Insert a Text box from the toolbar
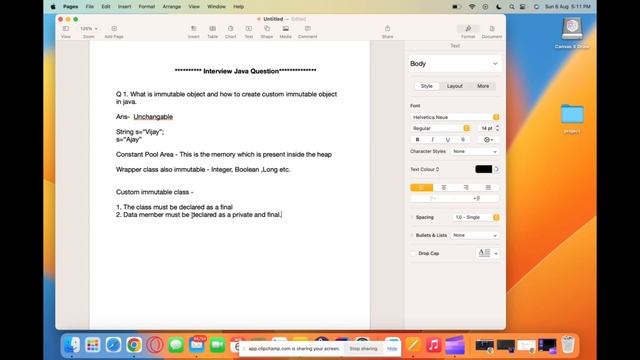This screenshot has height=360, width=640. (x=249, y=29)
